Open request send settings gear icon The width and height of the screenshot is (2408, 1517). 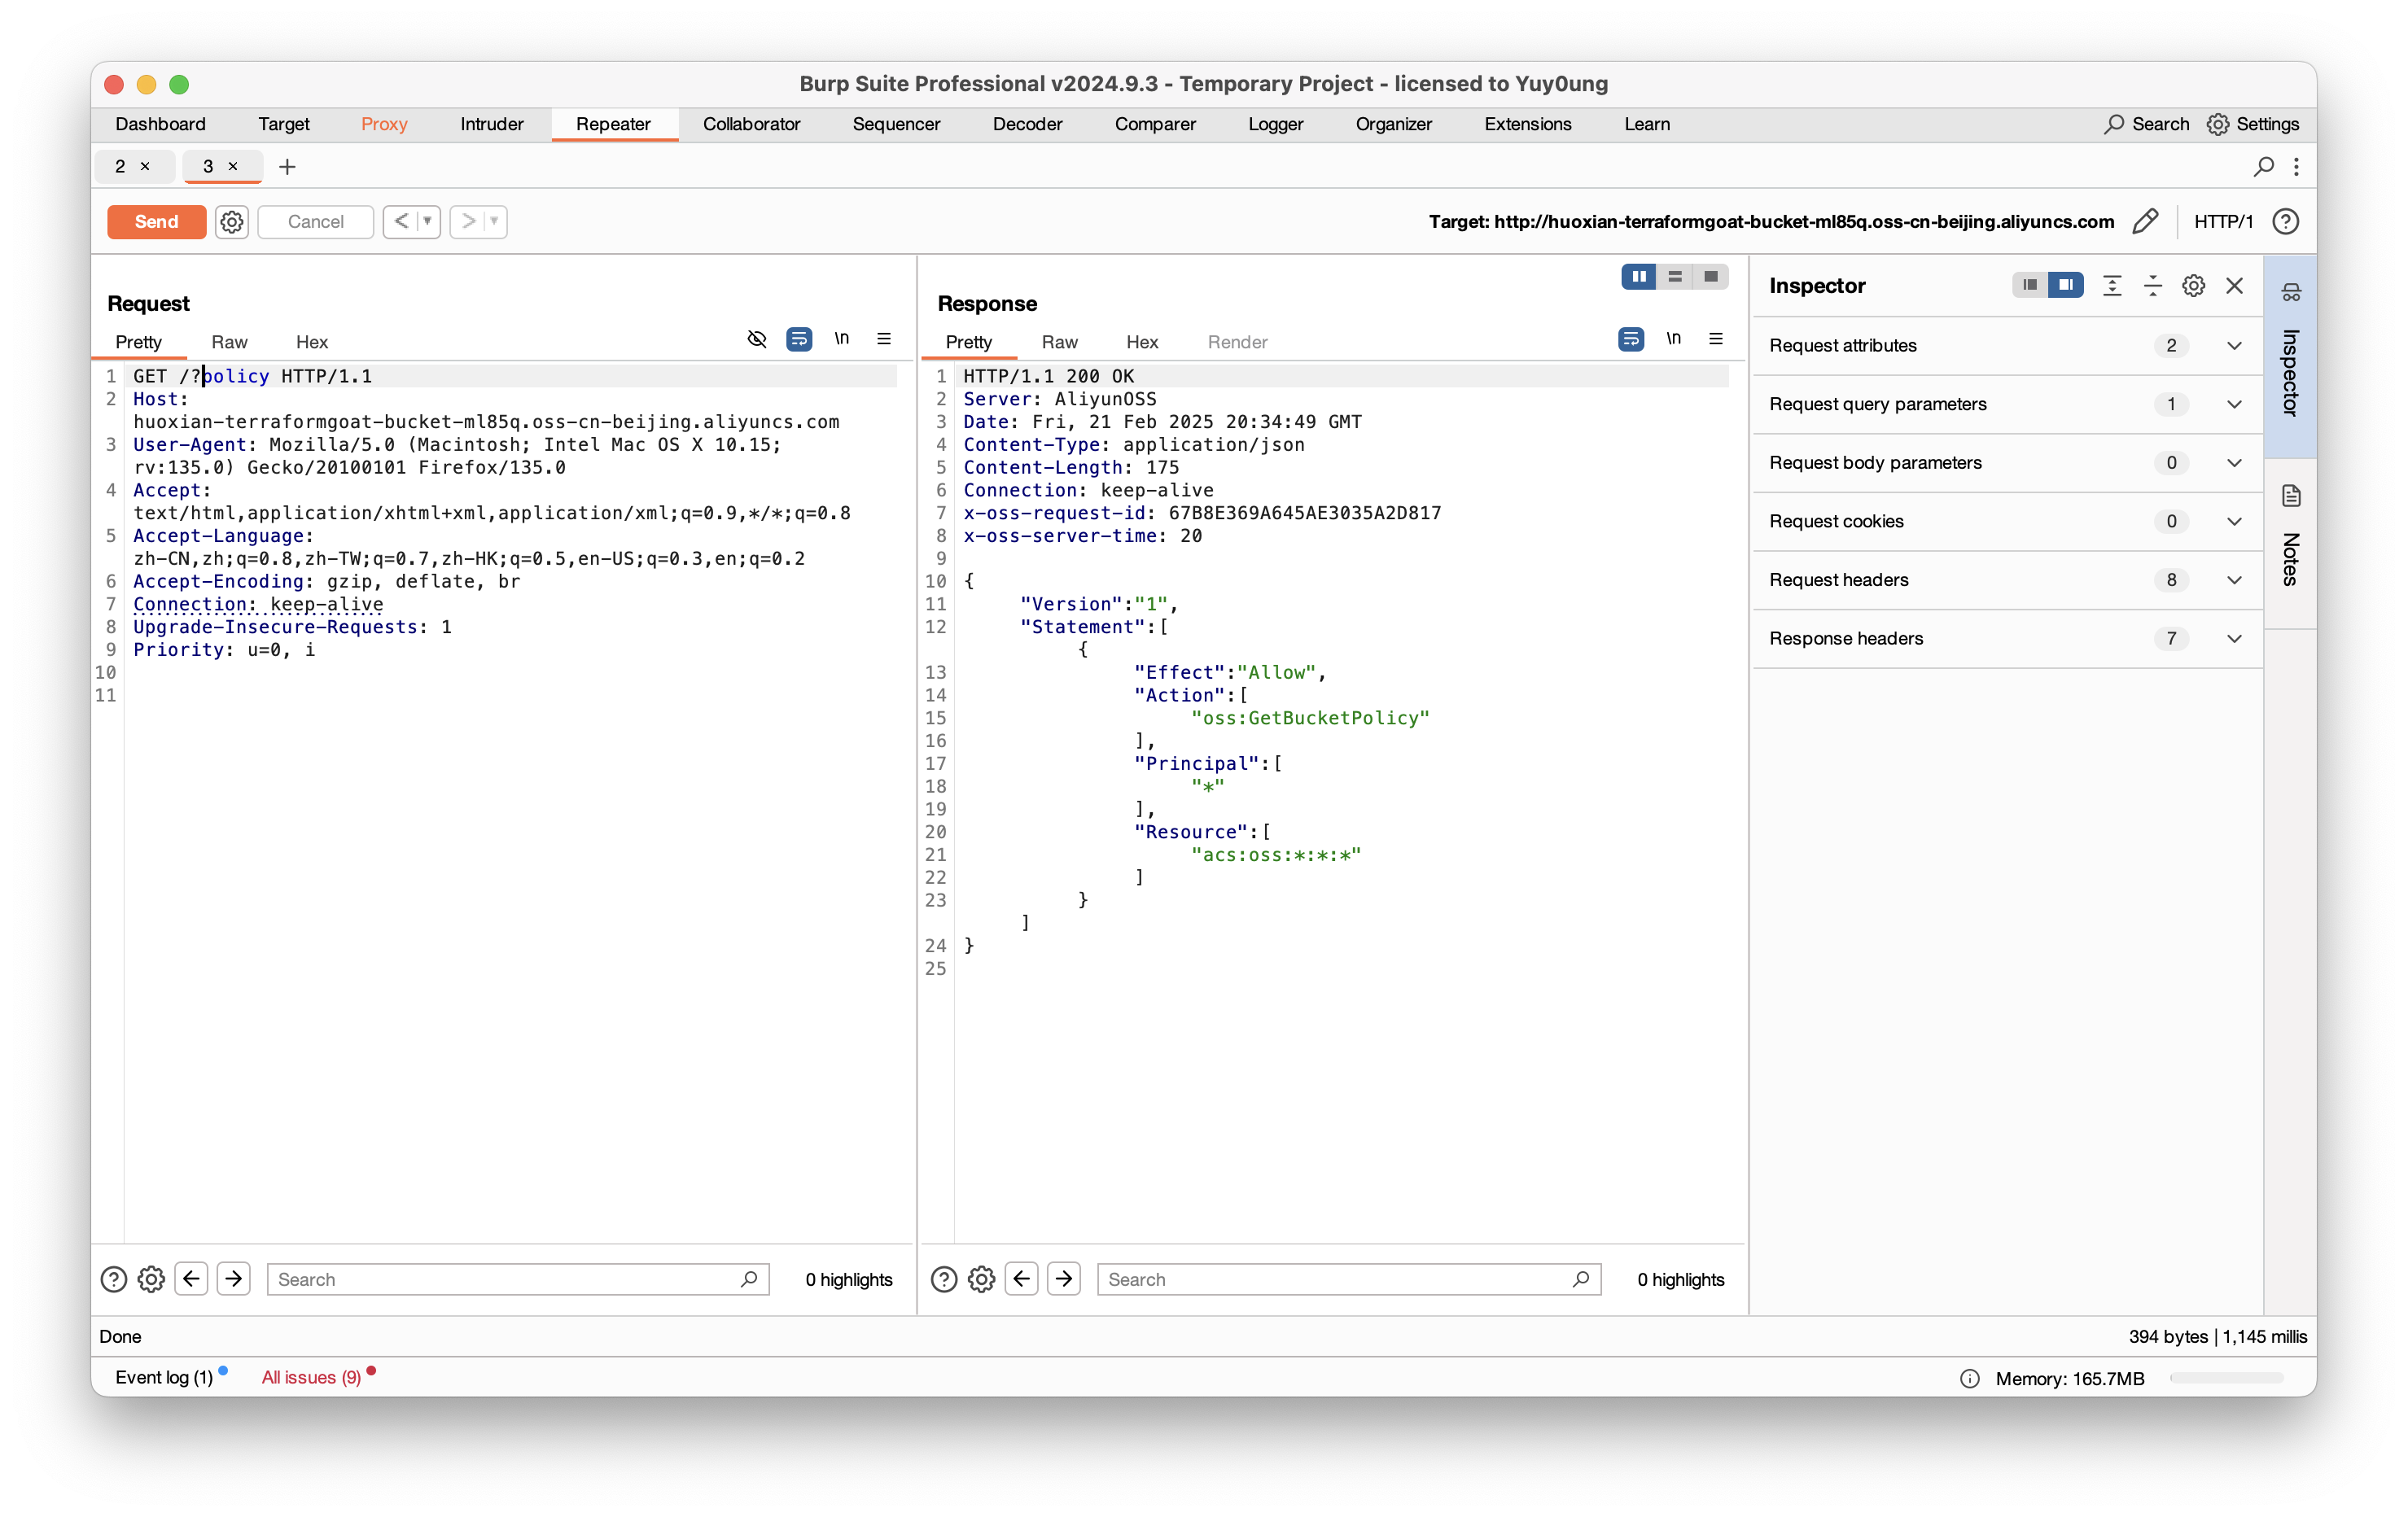click(232, 221)
